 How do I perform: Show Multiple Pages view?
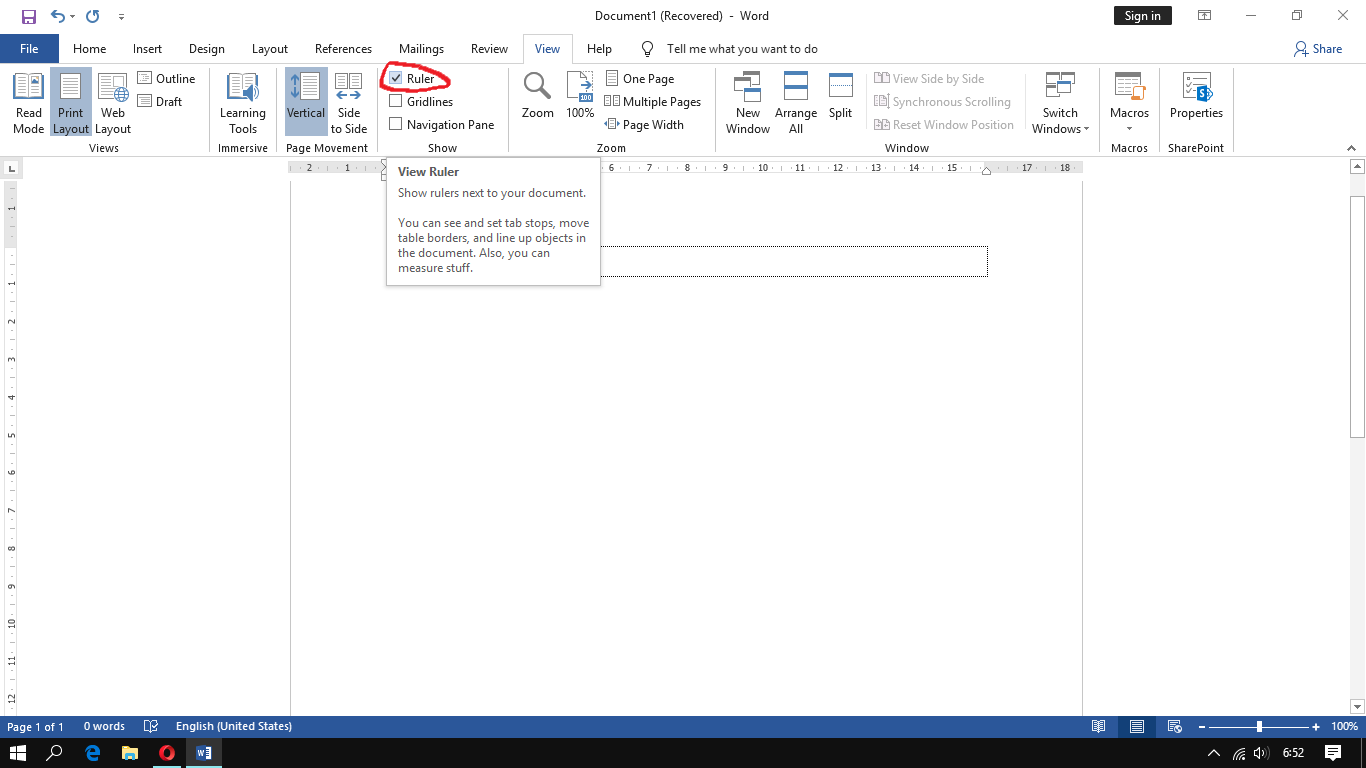click(x=653, y=101)
